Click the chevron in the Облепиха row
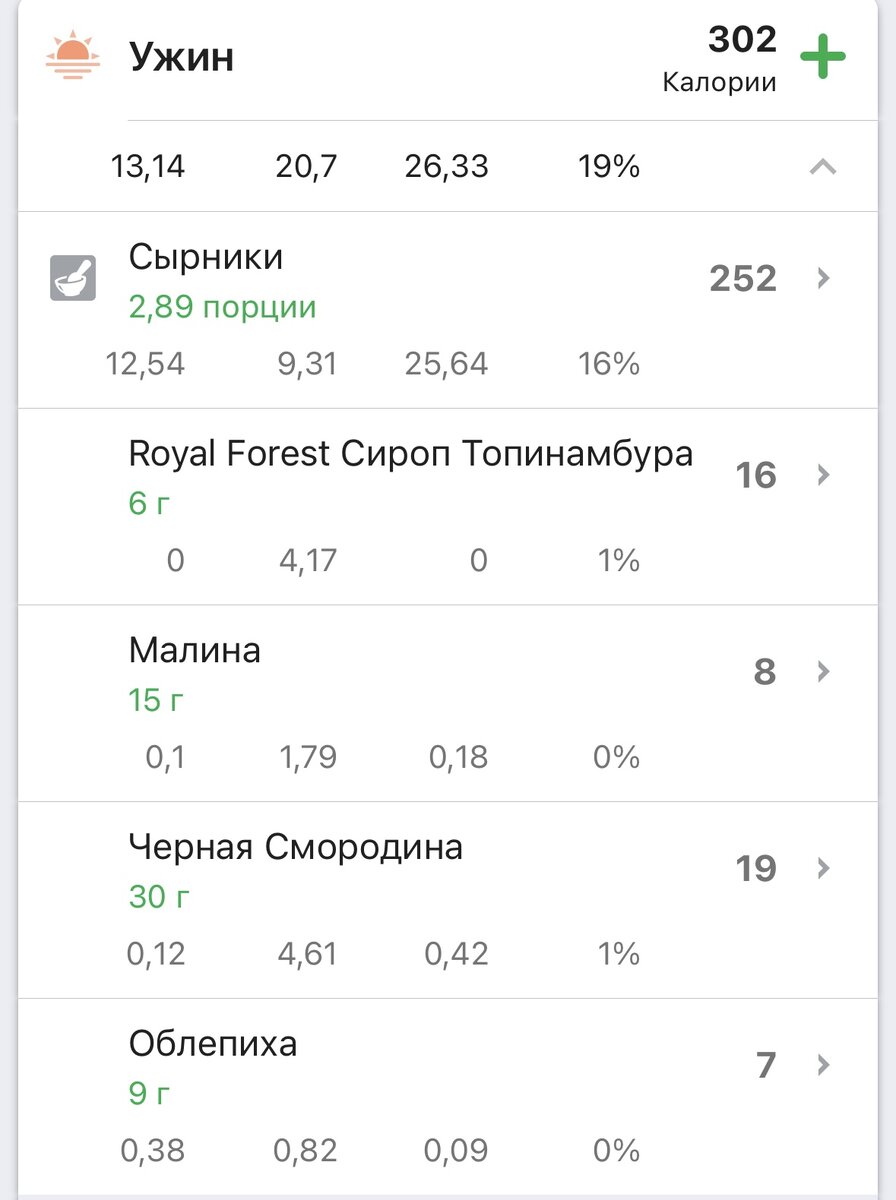Image resolution: width=896 pixels, height=1200 pixels. coord(824,1064)
